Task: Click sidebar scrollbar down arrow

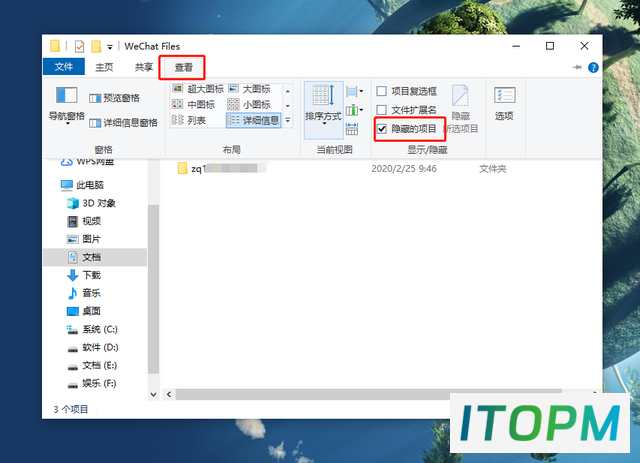Action: coord(153,394)
